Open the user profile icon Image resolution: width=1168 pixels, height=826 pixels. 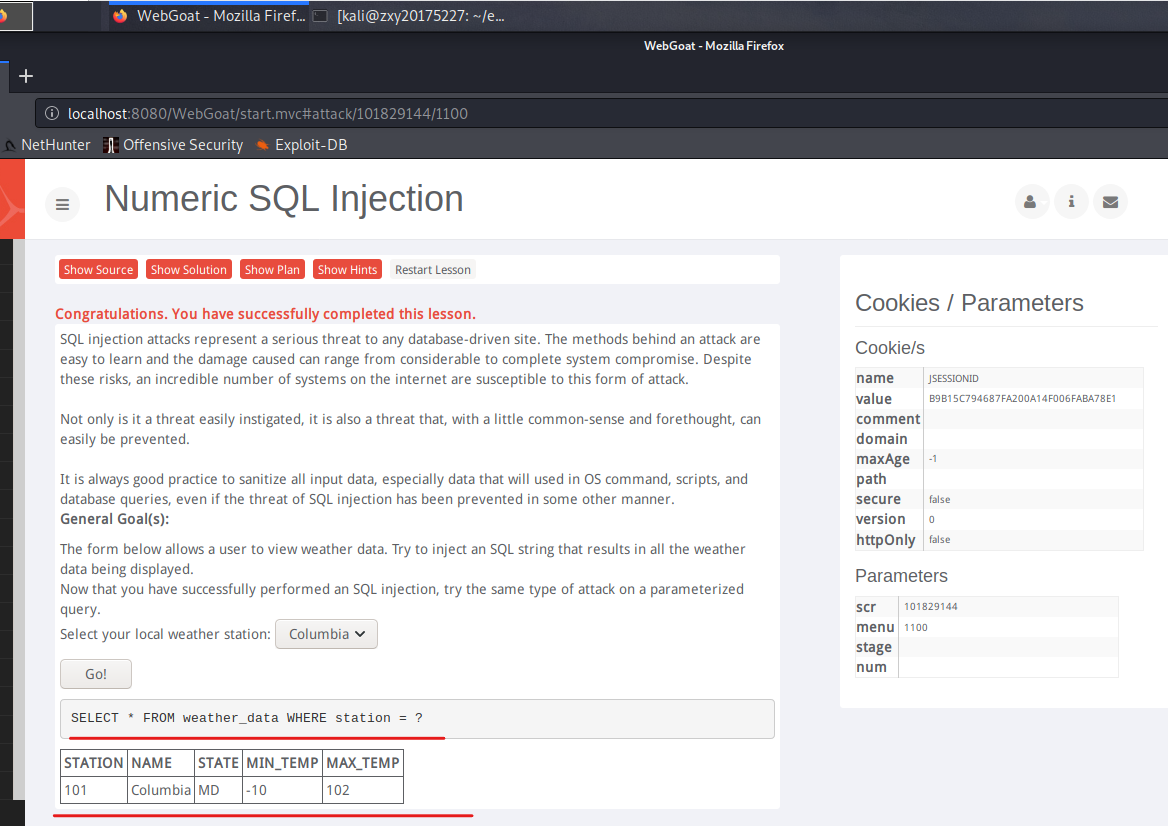(1031, 202)
